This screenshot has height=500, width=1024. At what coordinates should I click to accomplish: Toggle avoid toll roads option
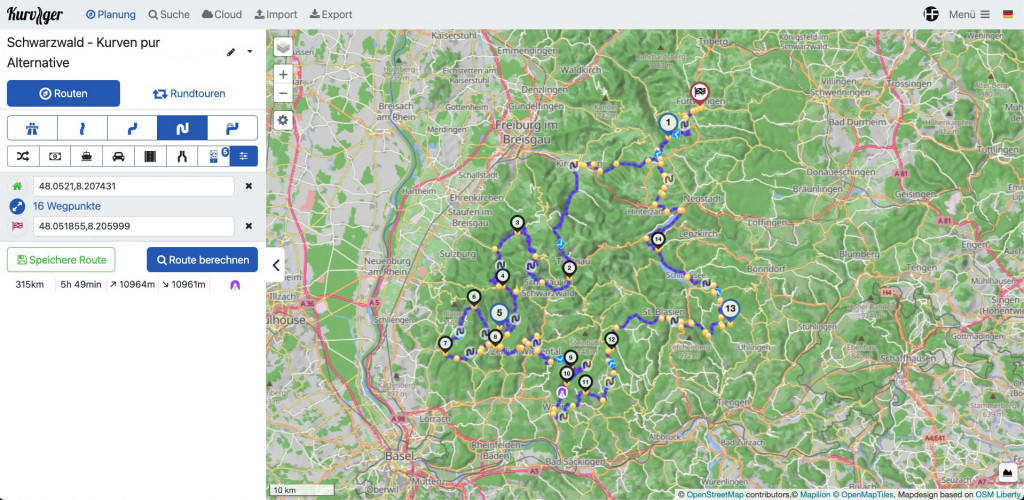click(57, 156)
